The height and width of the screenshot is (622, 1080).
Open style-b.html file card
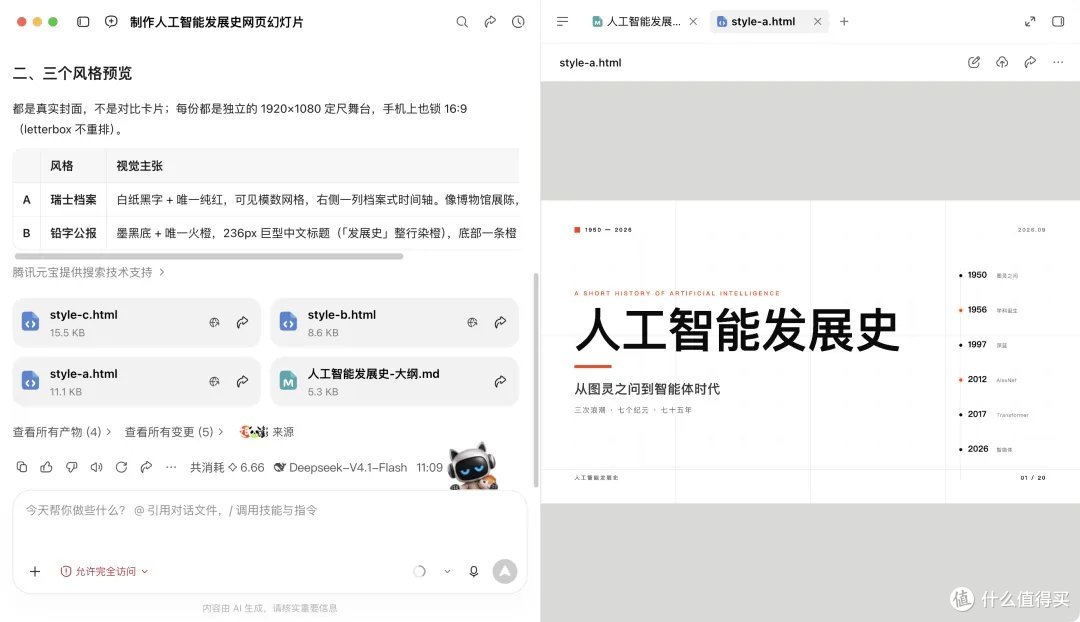395,322
